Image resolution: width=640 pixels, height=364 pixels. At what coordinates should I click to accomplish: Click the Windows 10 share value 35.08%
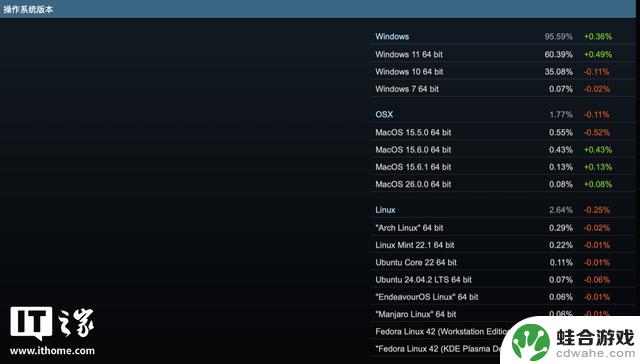tap(558, 72)
